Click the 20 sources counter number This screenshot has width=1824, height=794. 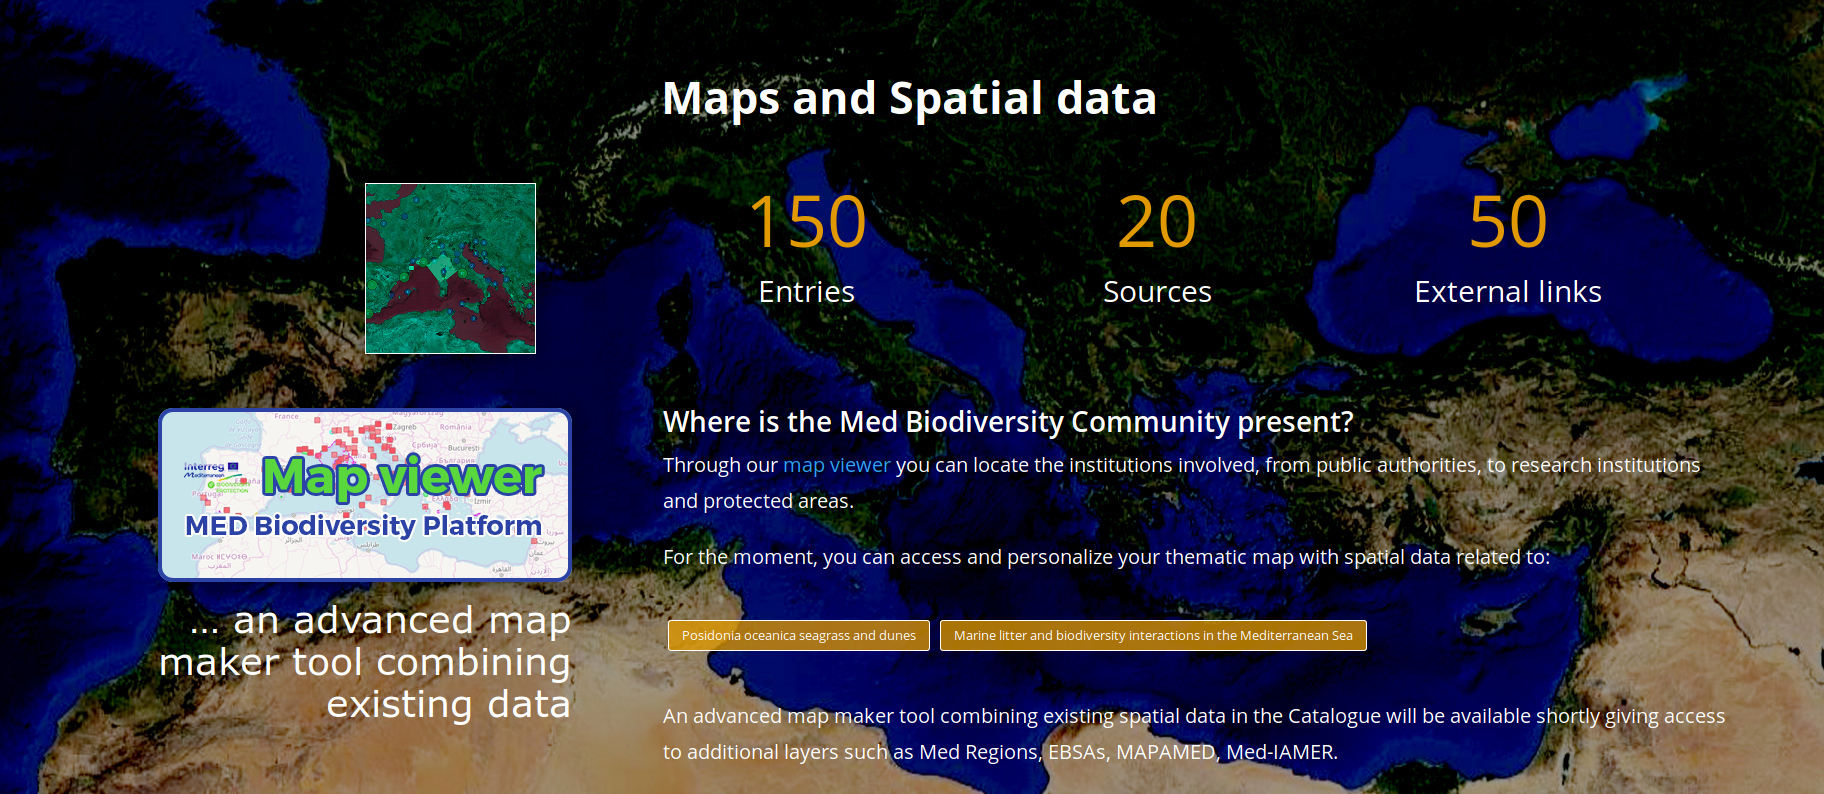pyautogui.click(x=1156, y=222)
